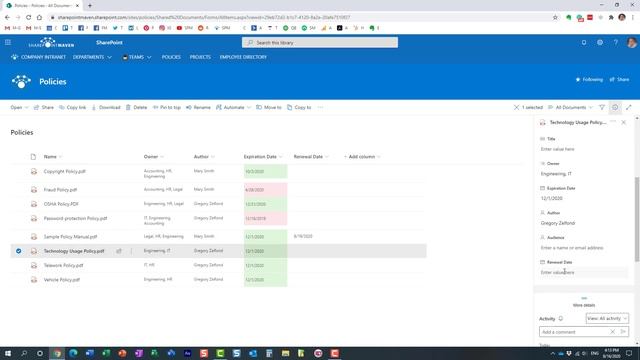Click the details panel vertical scrollbar
This screenshot has height=360, width=640.
tap(637, 220)
